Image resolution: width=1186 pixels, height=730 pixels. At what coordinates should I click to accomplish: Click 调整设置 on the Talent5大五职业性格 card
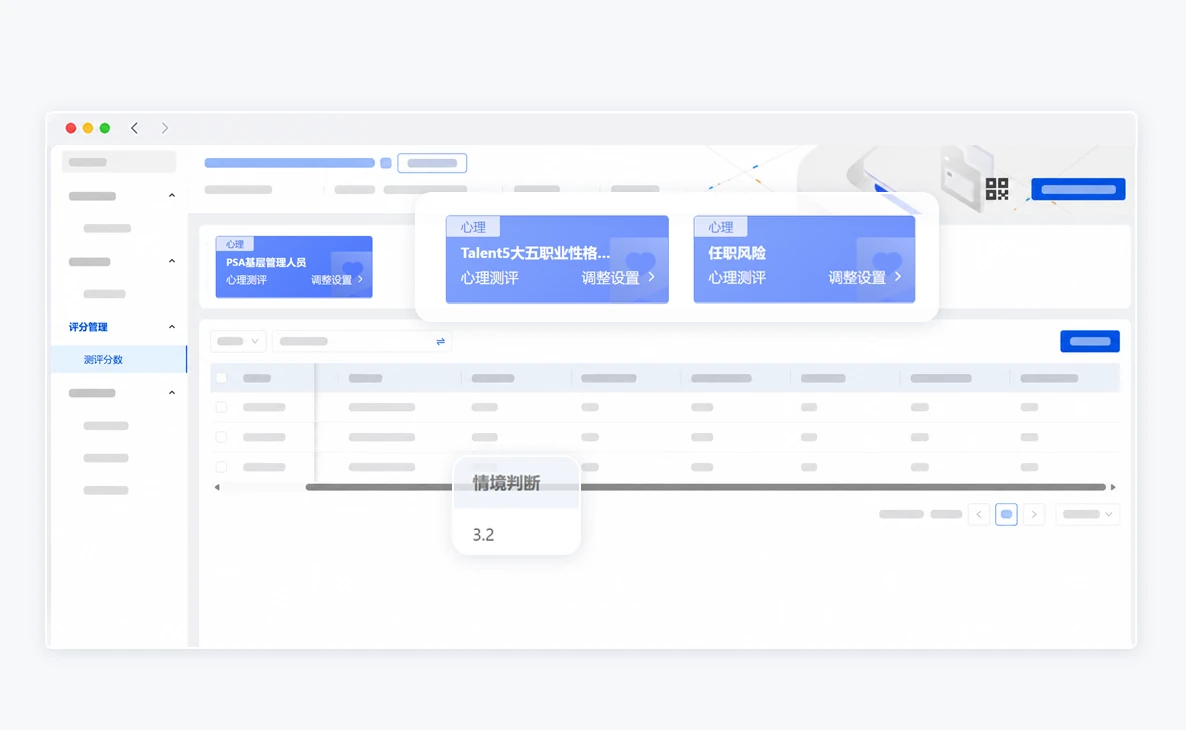pos(610,278)
